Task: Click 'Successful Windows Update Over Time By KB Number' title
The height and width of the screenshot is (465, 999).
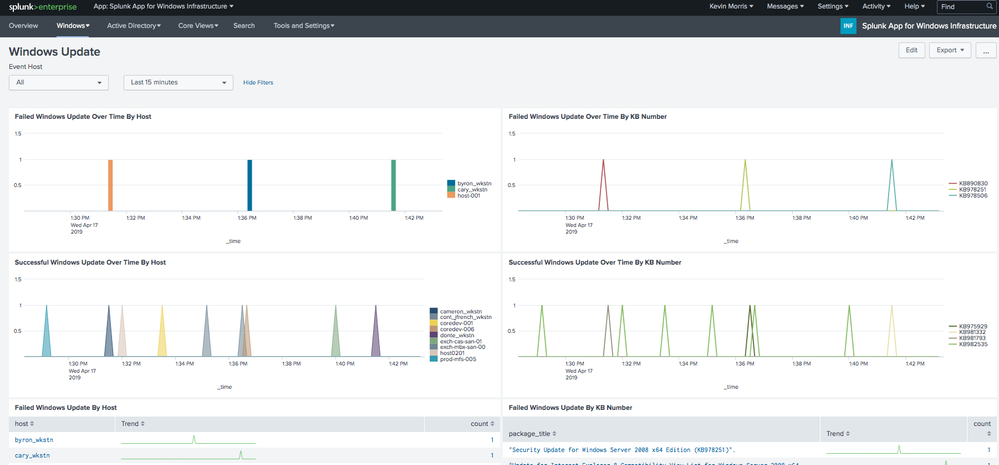Action: 595,262
